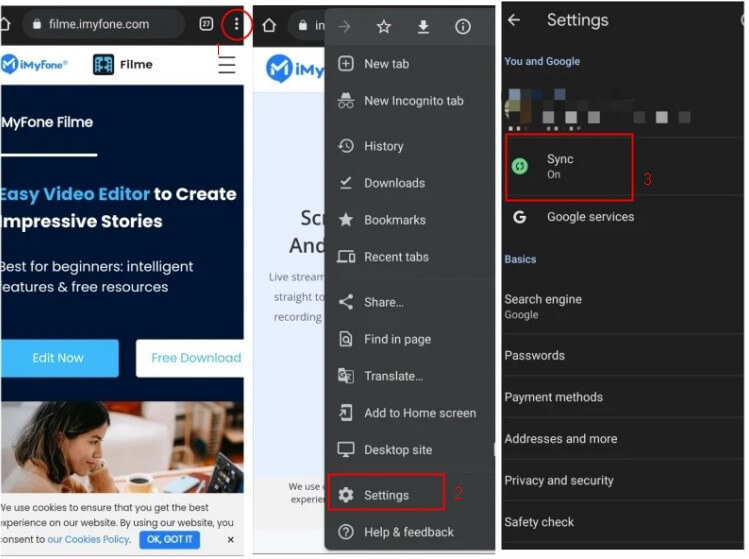Click the Bookmarks star icon in list

pos(346,220)
